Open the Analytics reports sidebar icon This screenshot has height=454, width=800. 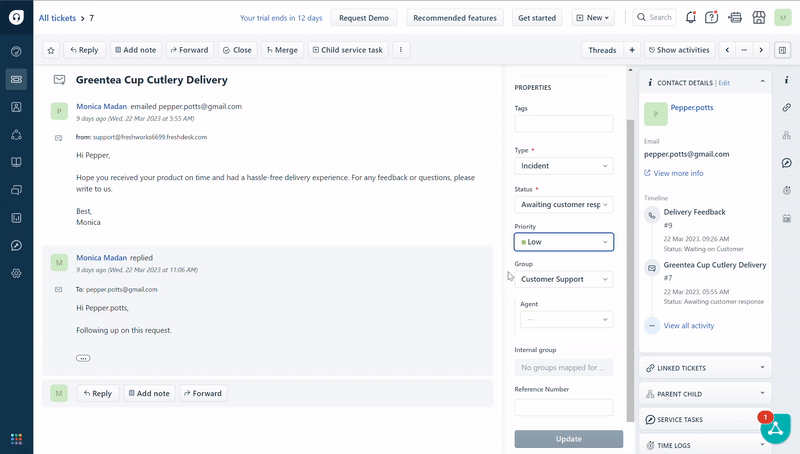(x=16, y=218)
